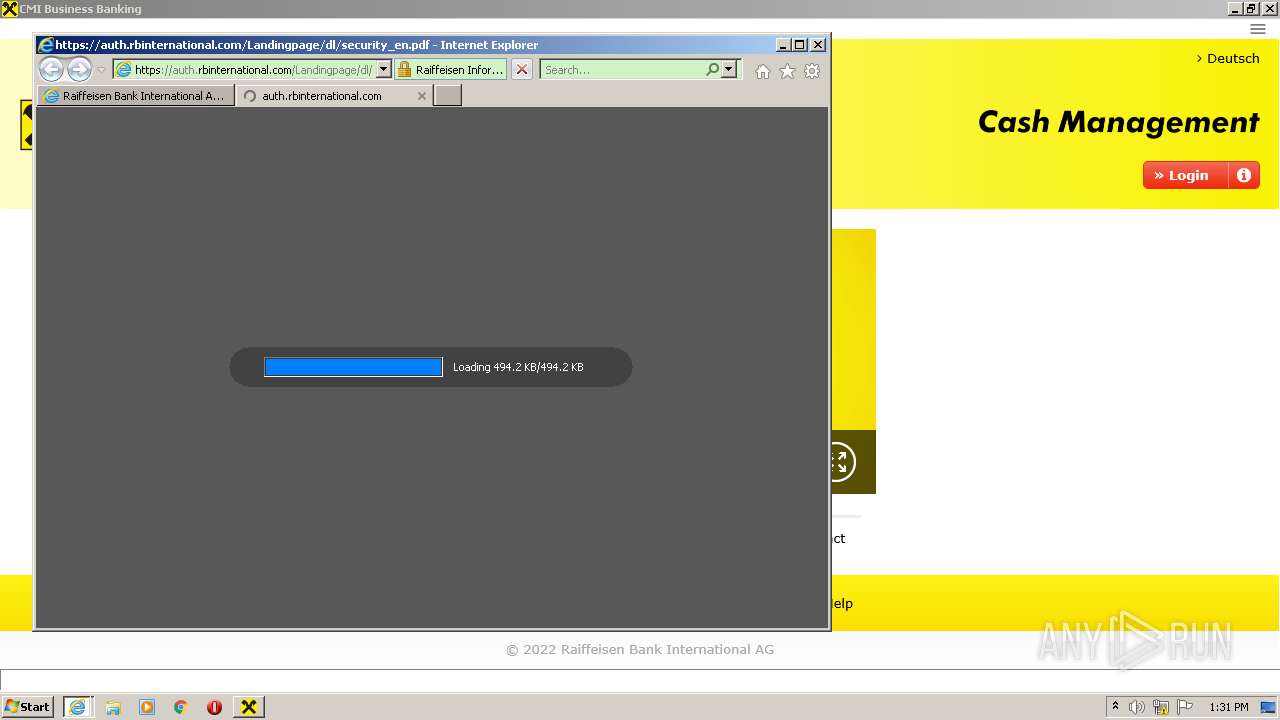The image size is (1280, 720).
Task: Switch to Raiffeisen Bank International A... tab
Action: click(x=135, y=96)
